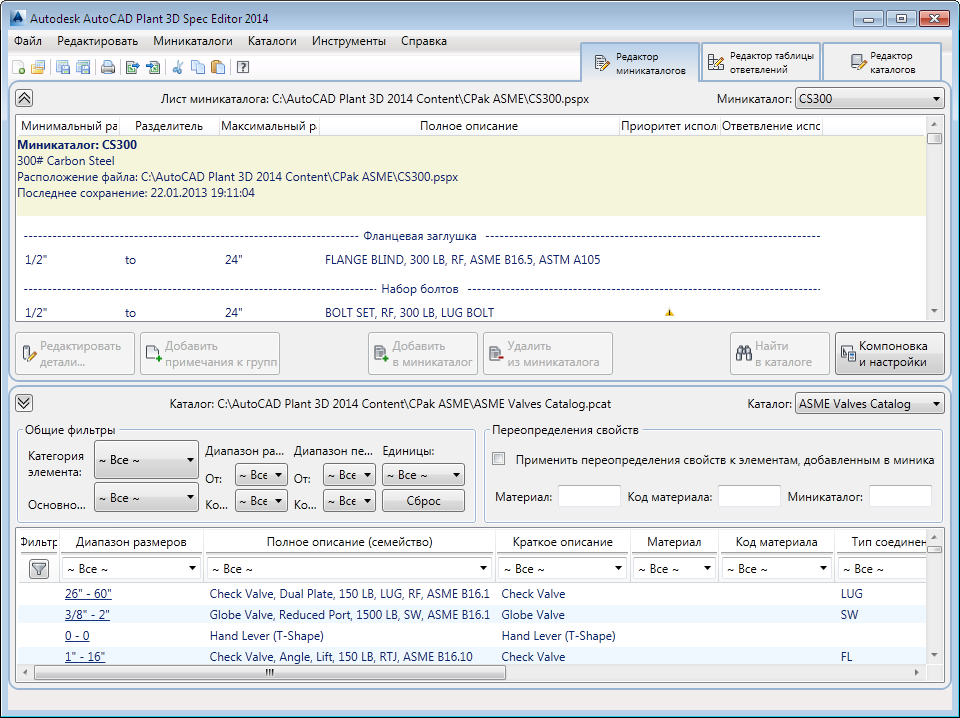Click the Save all toolbar icon

tap(83, 67)
